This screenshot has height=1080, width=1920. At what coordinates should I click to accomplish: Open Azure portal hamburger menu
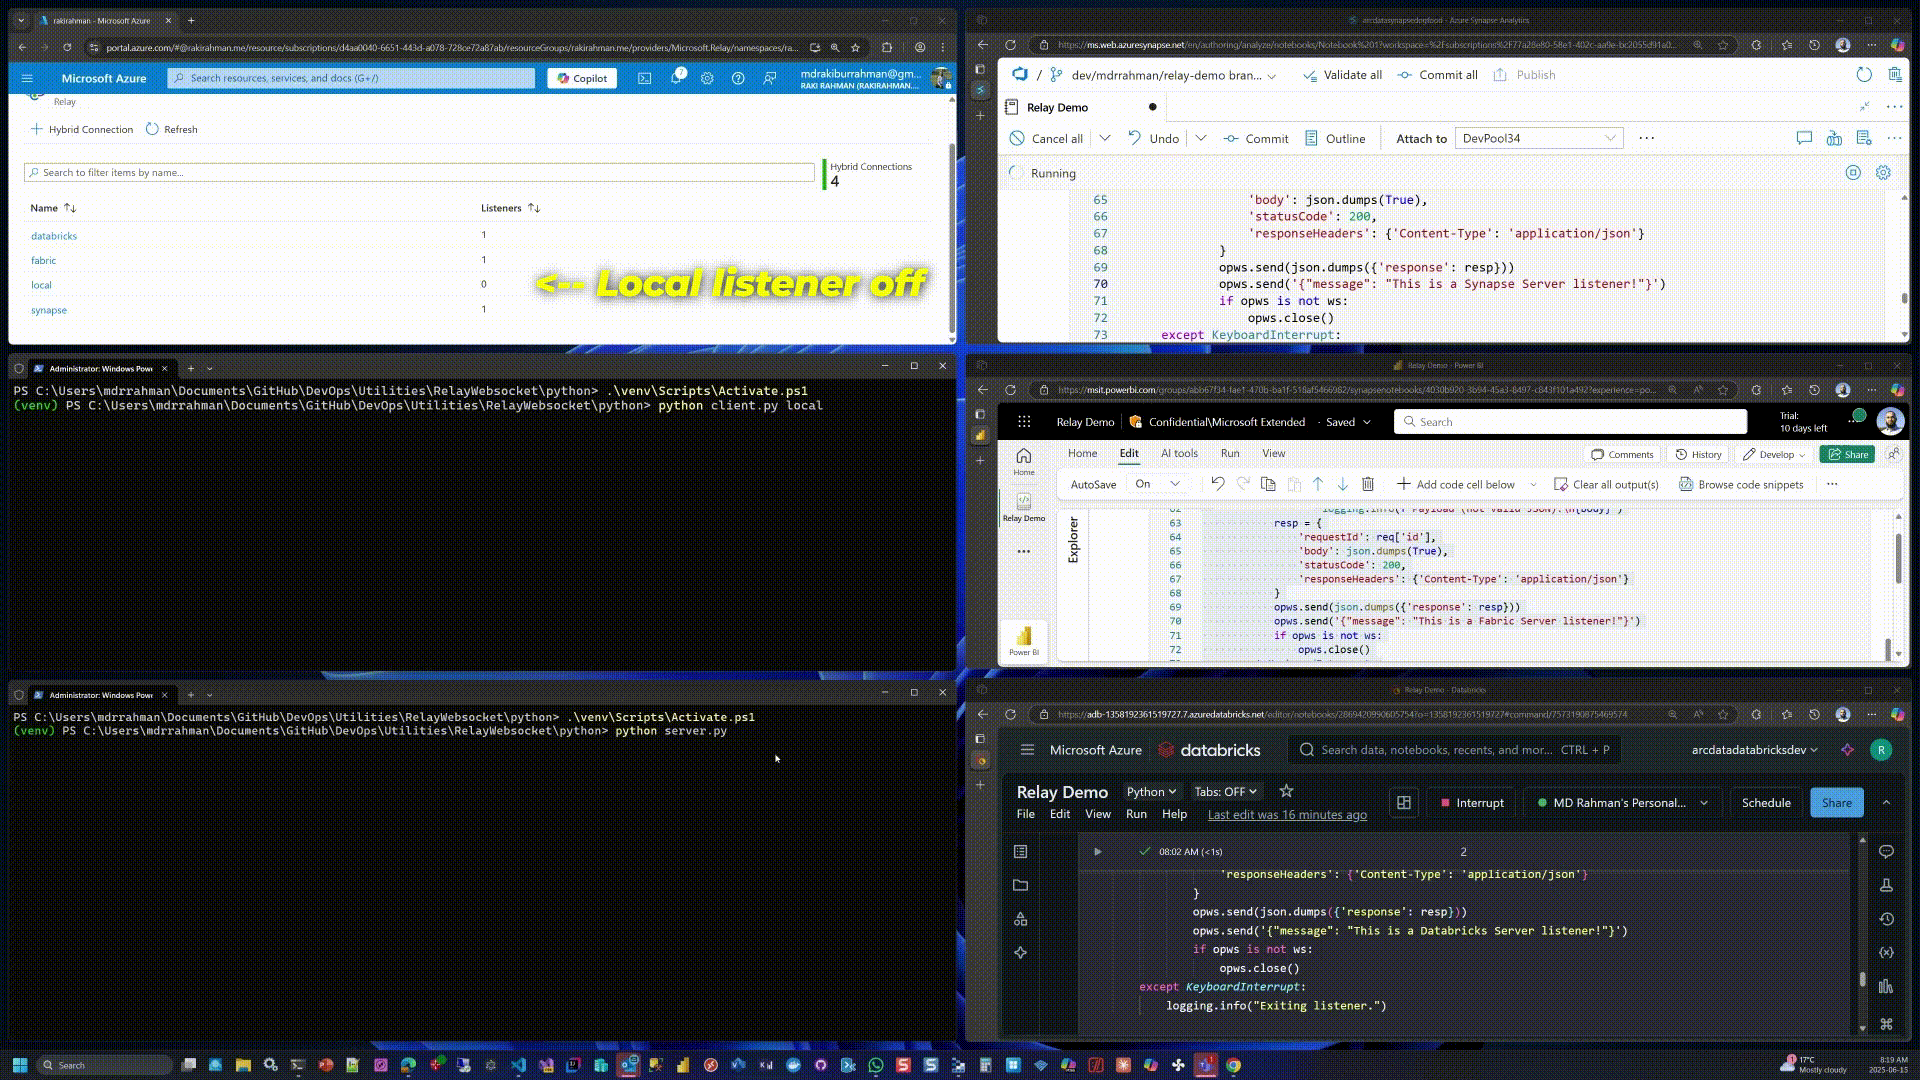click(x=27, y=78)
